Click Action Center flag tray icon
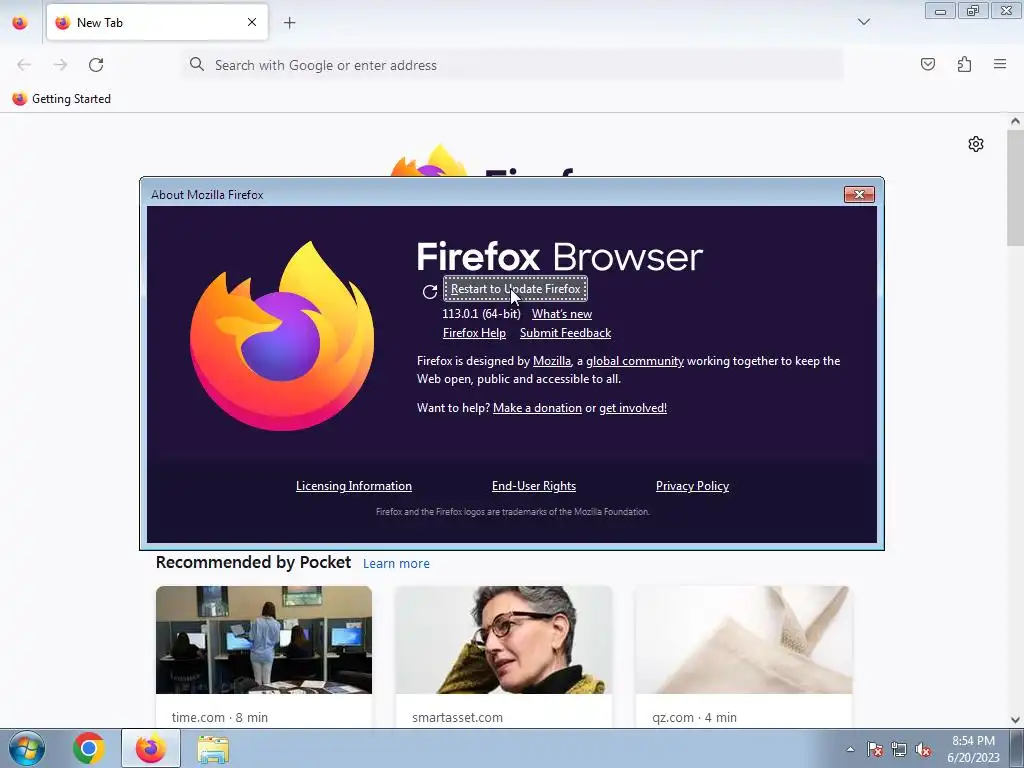This screenshot has height=768, width=1024. (x=875, y=749)
